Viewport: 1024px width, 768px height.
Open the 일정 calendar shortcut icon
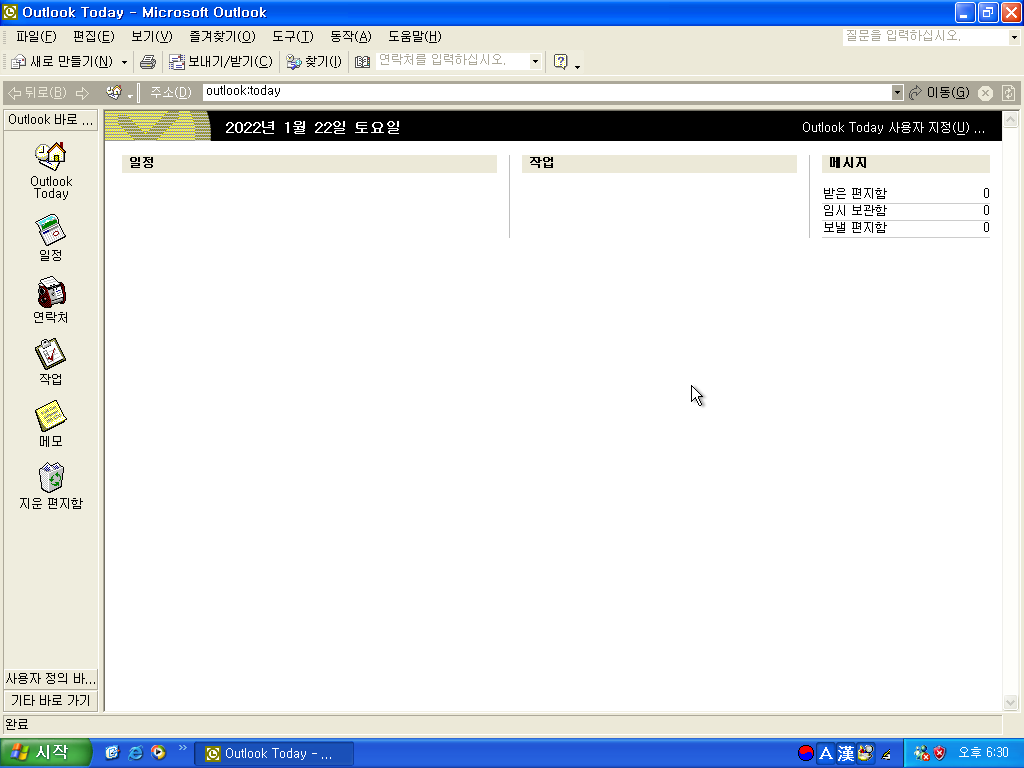click(x=50, y=238)
